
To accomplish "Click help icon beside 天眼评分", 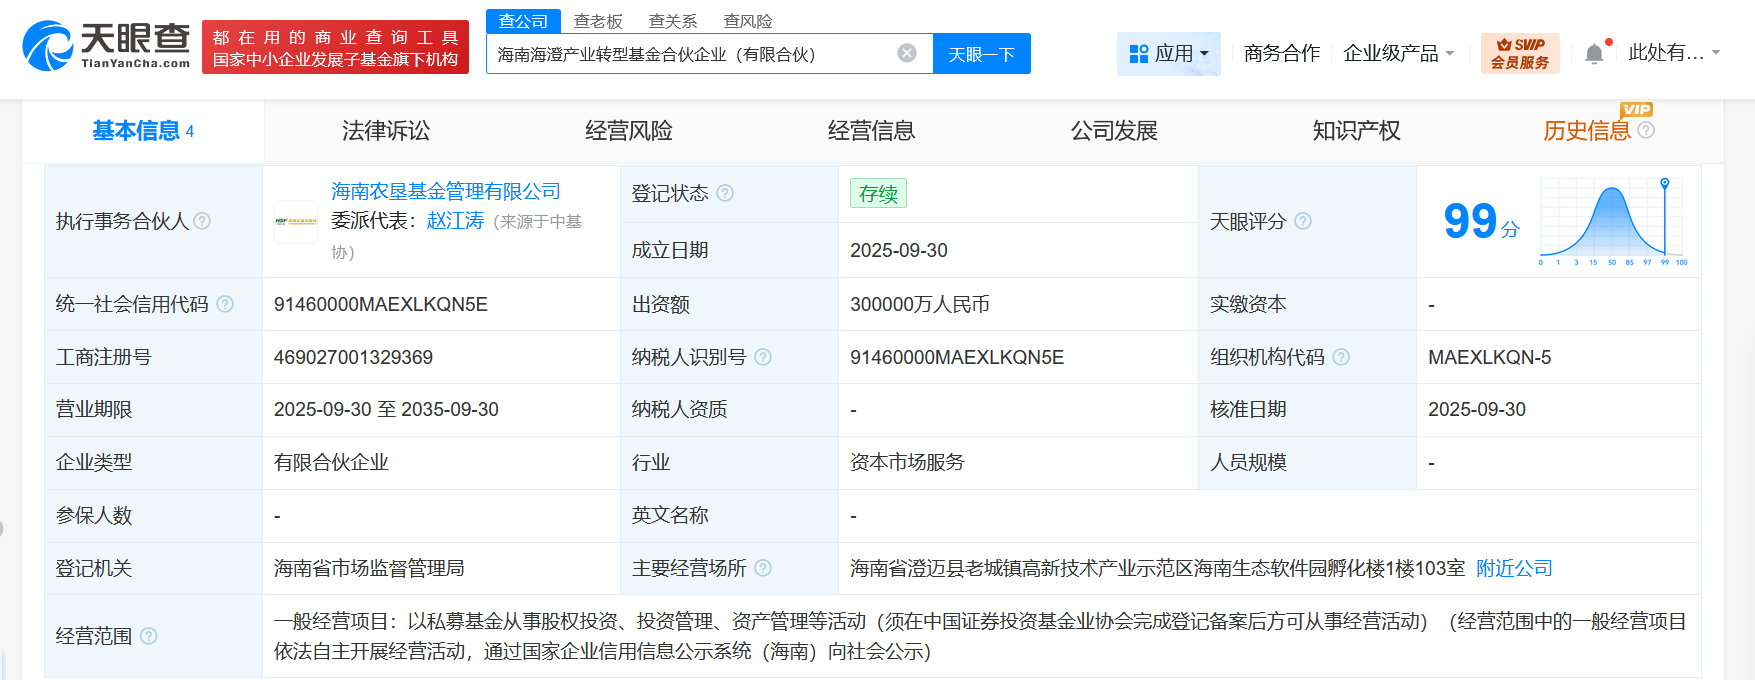I will [1303, 221].
